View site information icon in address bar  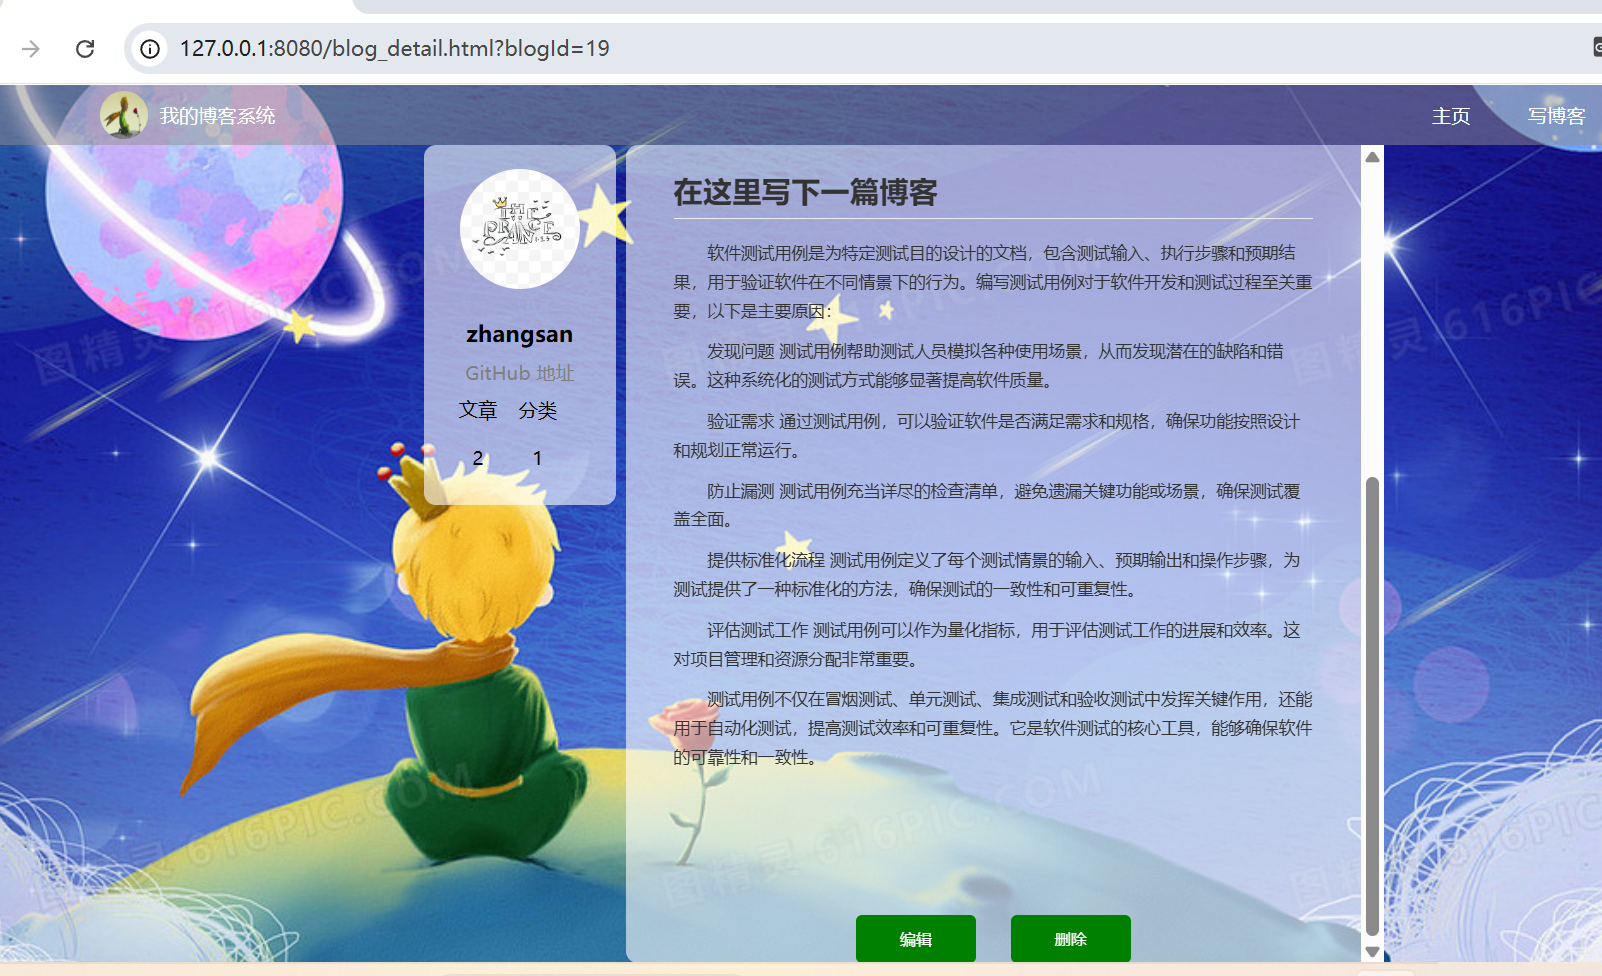pyautogui.click(x=150, y=49)
